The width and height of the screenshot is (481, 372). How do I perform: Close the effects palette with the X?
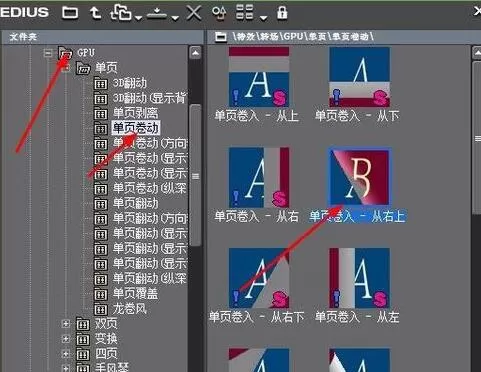(477, 12)
